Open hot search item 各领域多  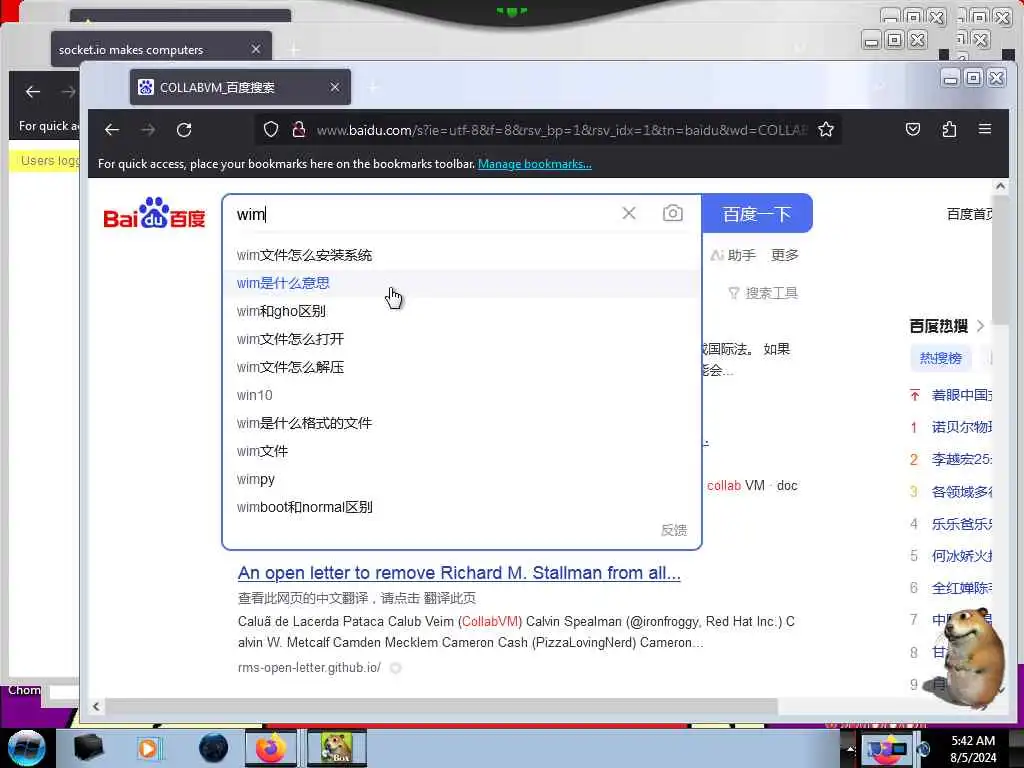(x=961, y=492)
